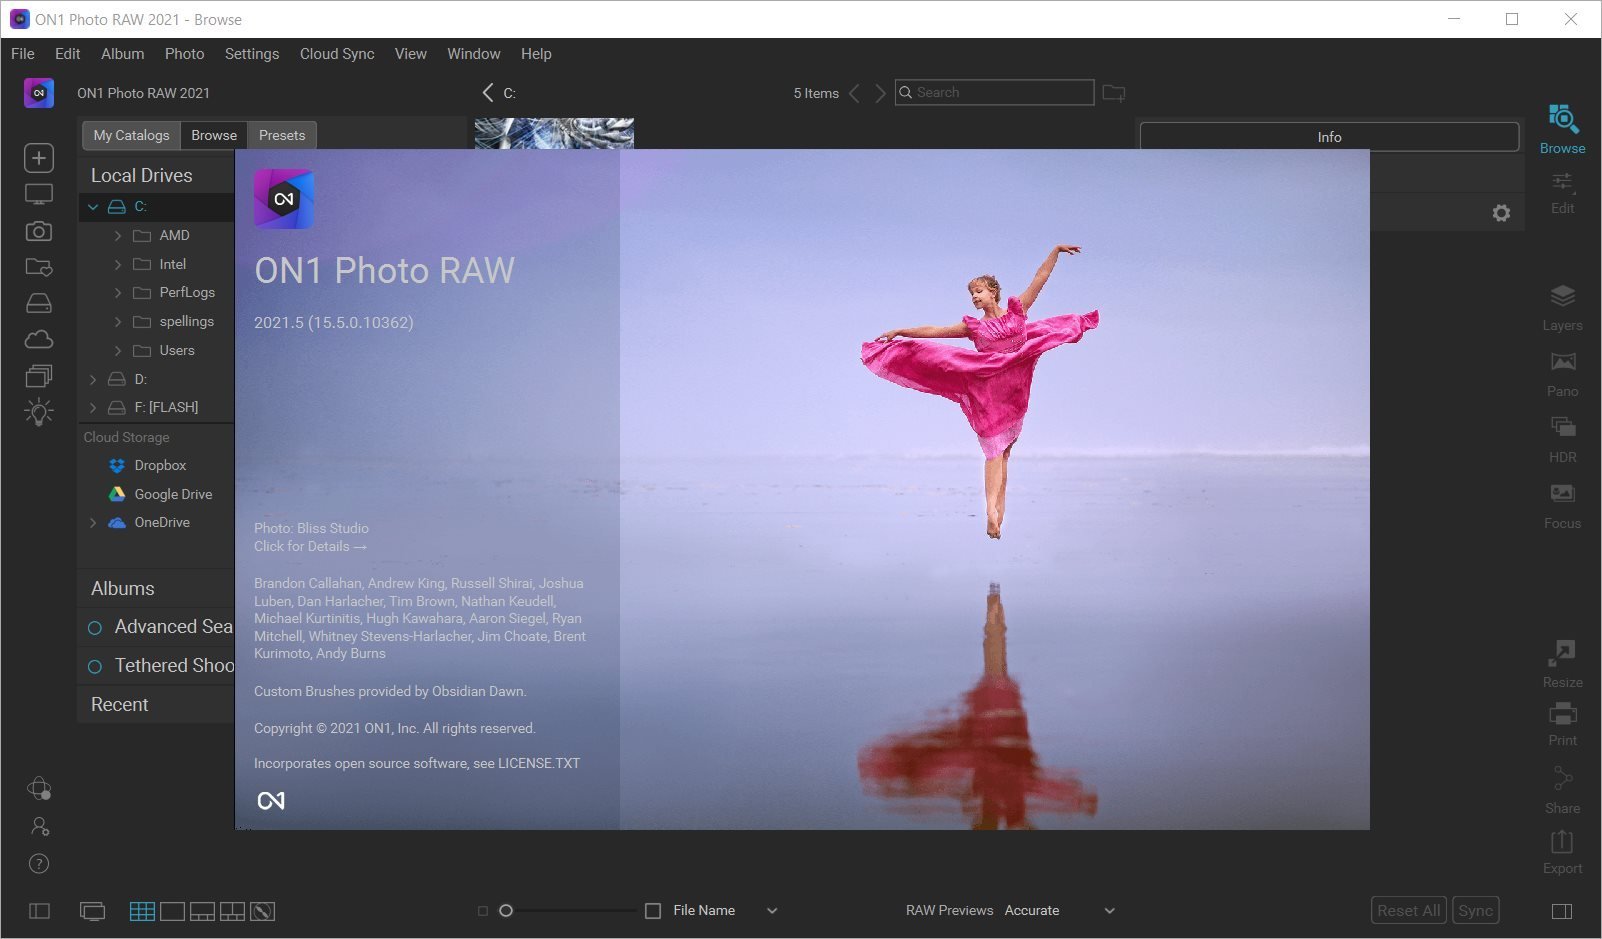Select grid view mode icon
This screenshot has height=939, width=1602.
pyautogui.click(x=142, y=911)
